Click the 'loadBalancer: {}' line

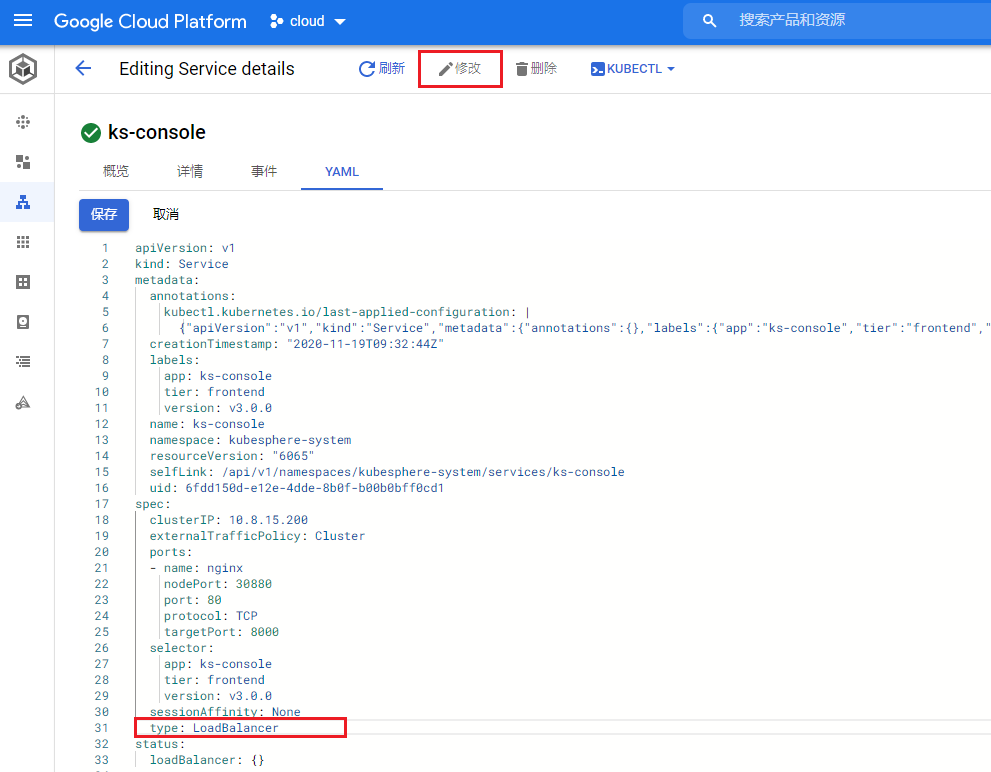(207, 760)
